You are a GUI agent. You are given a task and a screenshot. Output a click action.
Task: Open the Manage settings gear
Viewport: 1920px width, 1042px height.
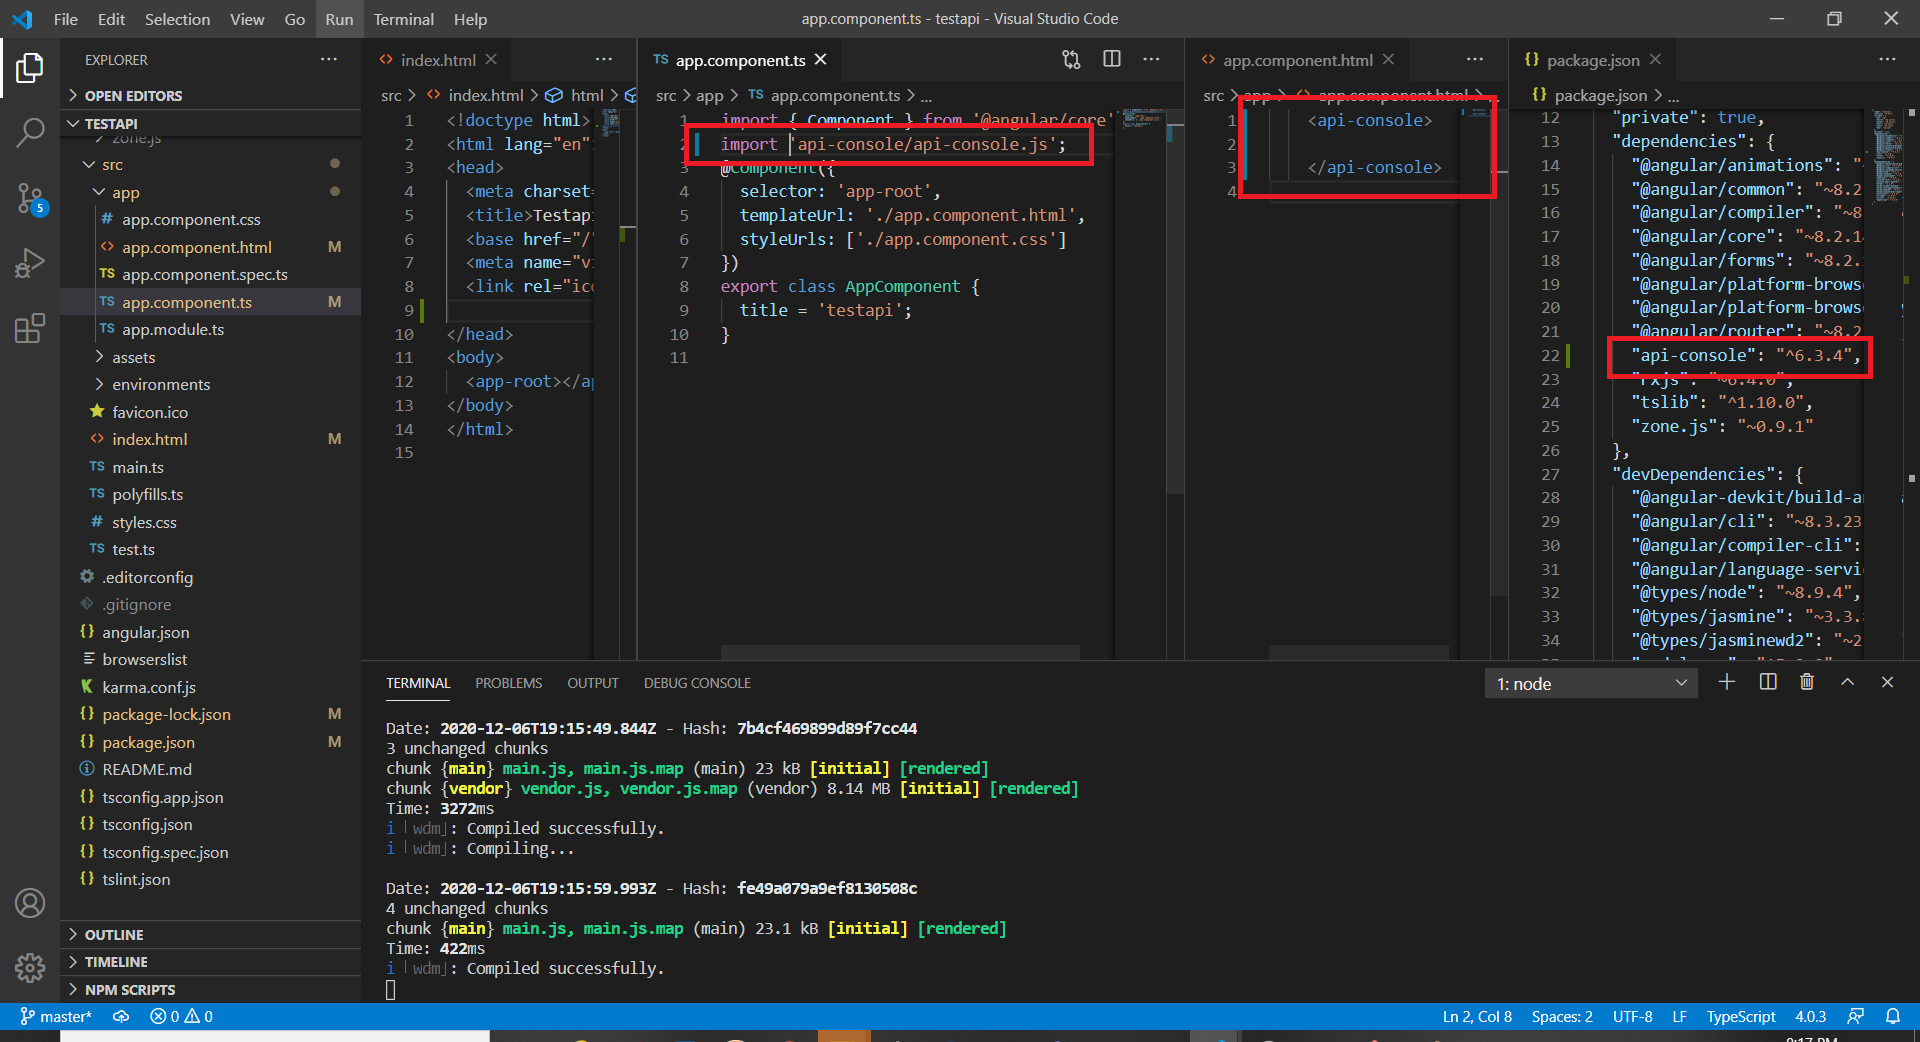(x=30, y=968)
